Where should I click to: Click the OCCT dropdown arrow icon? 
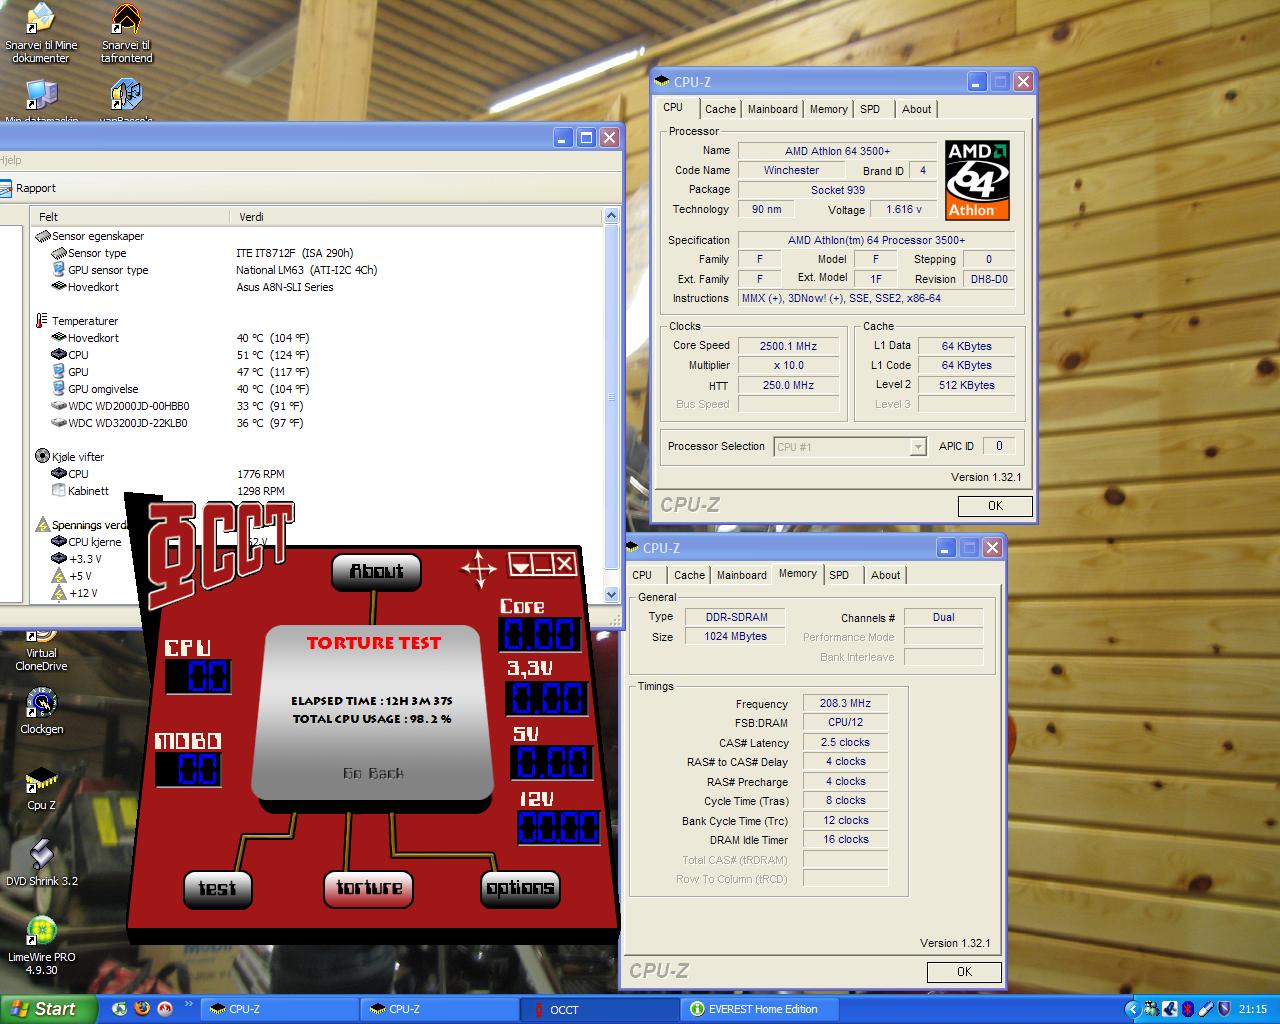click(x=520, y=566)
